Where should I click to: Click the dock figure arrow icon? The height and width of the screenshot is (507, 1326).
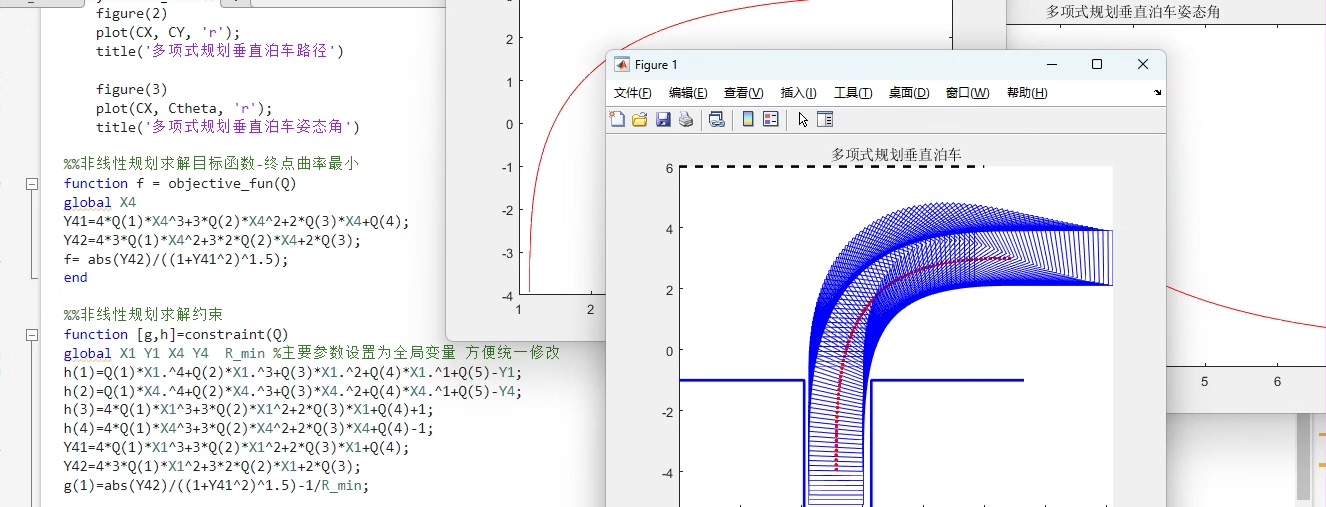[x=1158, y=92]
